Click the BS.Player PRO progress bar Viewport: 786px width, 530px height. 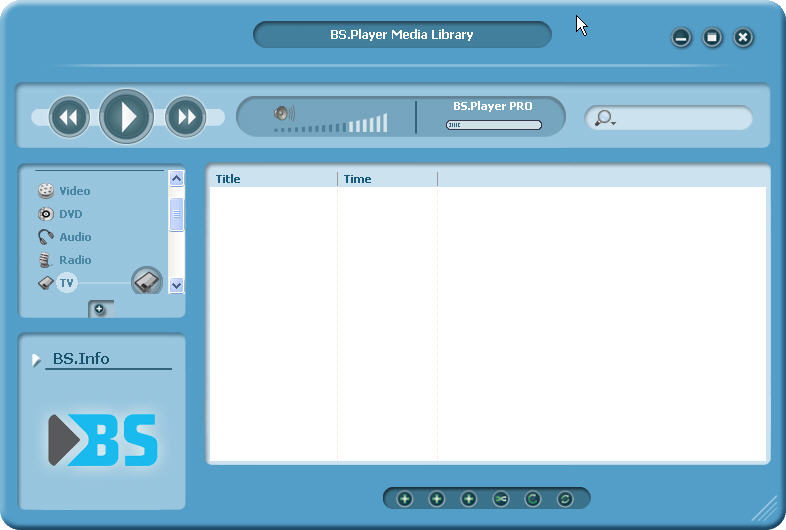(x=493, y=125)
